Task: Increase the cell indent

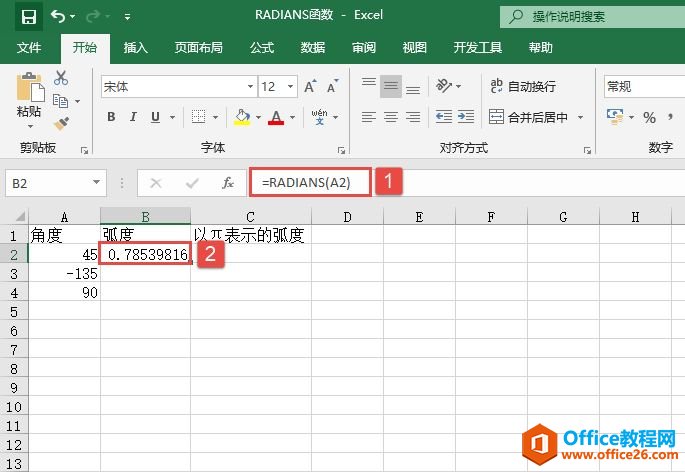Action: click(x=466, y=117)
